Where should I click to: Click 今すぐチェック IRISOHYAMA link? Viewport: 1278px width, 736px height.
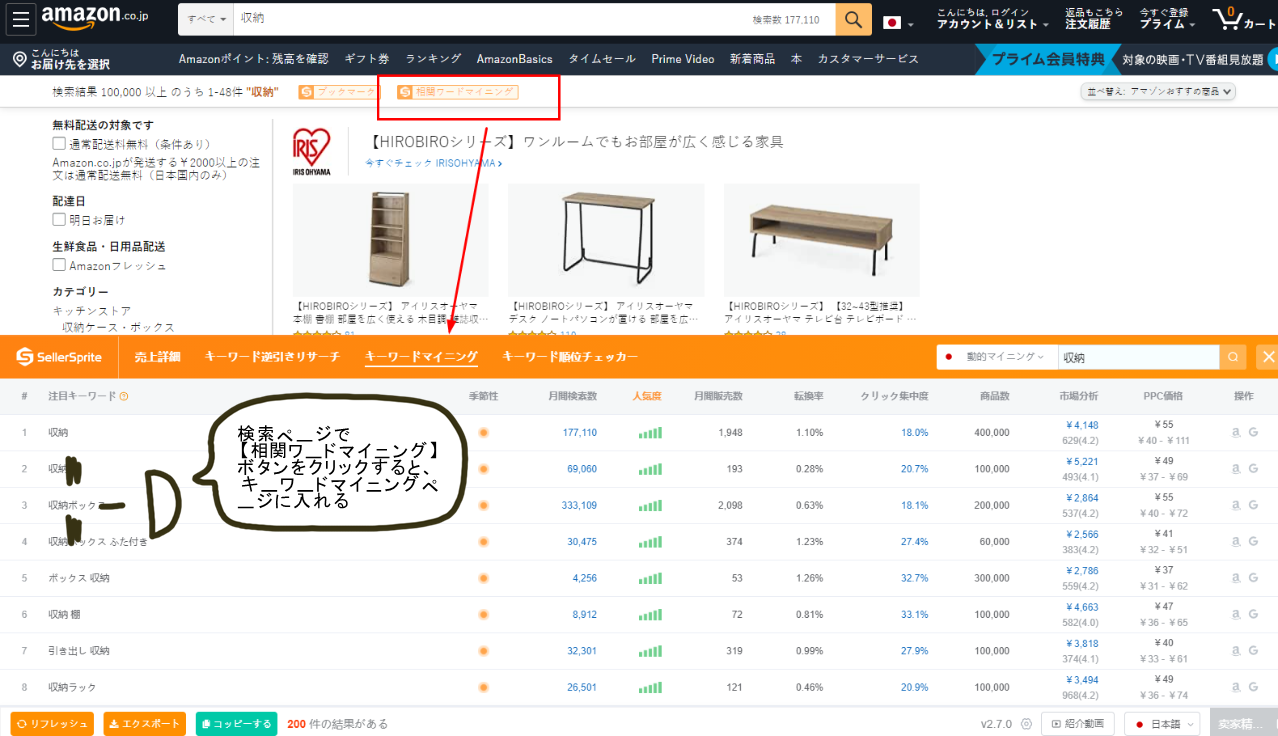[433, 163]
